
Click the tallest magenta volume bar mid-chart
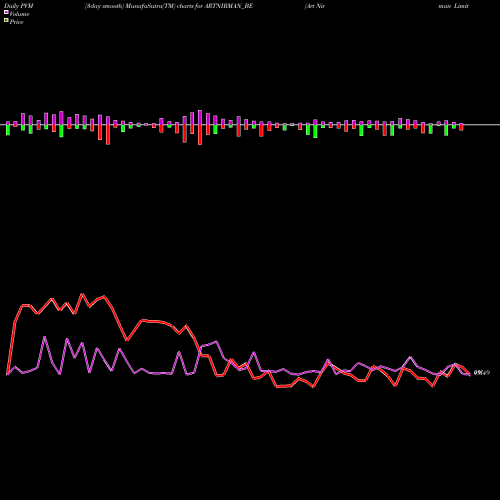[200, 117]
